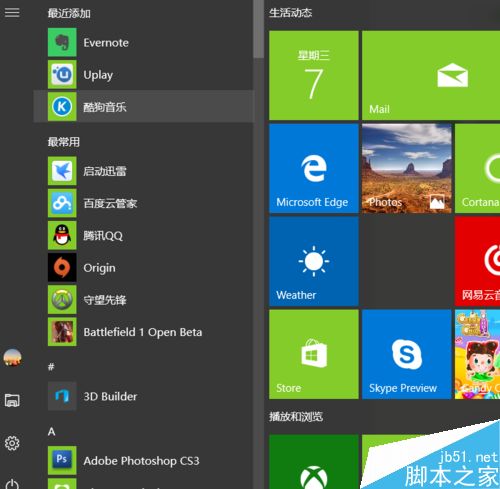The image size is (500, 489).
Task: Open the hamburger menu icon
Action: [x=12, y=13]
